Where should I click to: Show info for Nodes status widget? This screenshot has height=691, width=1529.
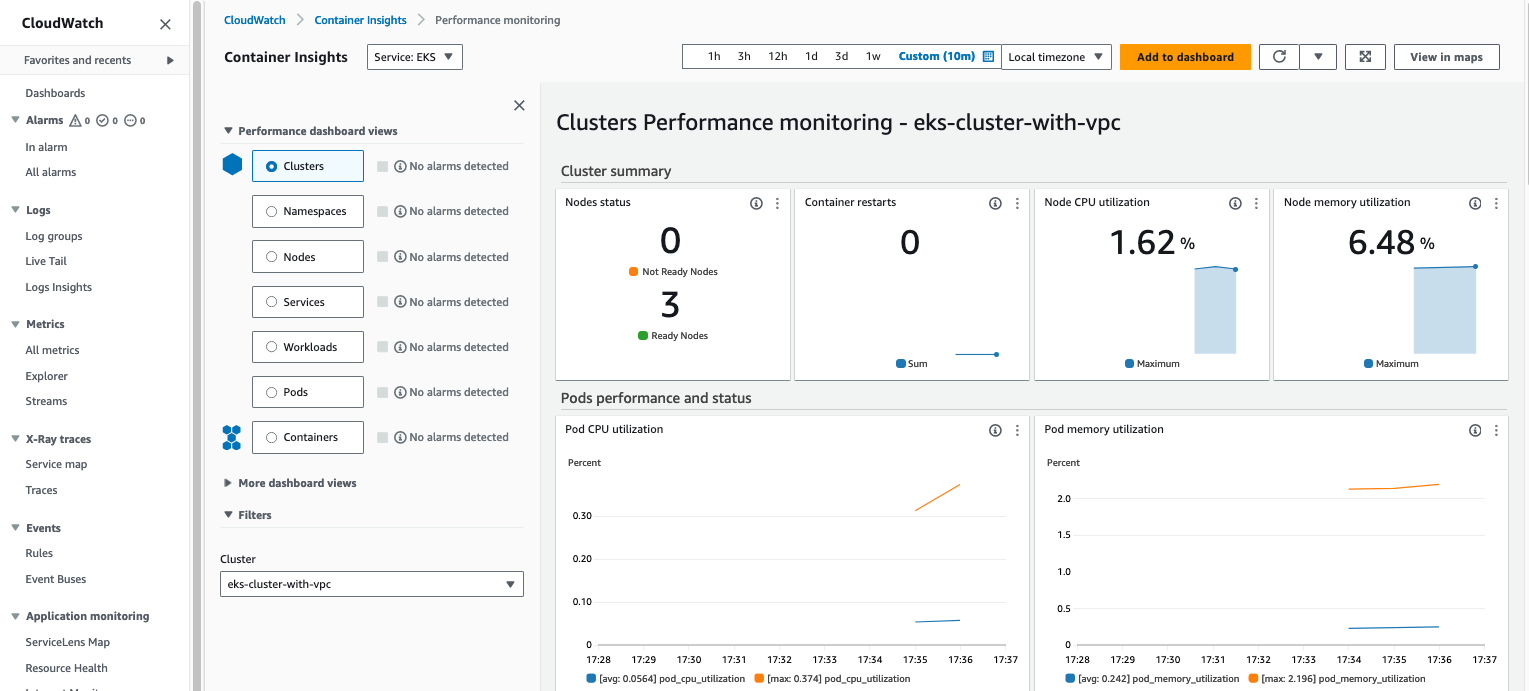[x=756, y=203]
